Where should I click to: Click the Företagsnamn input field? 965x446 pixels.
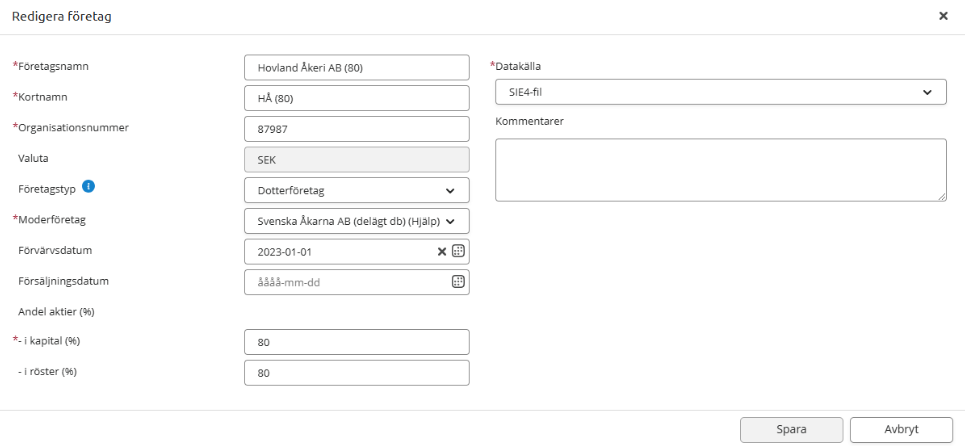point(356,67)
